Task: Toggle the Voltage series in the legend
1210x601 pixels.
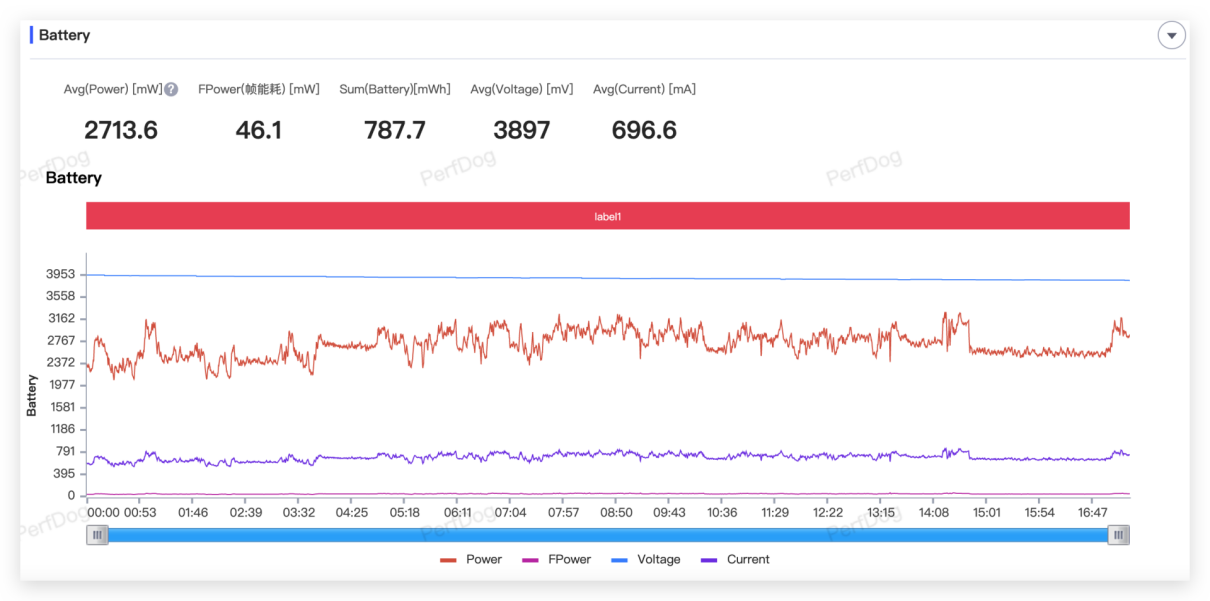Action: (646, 559)
